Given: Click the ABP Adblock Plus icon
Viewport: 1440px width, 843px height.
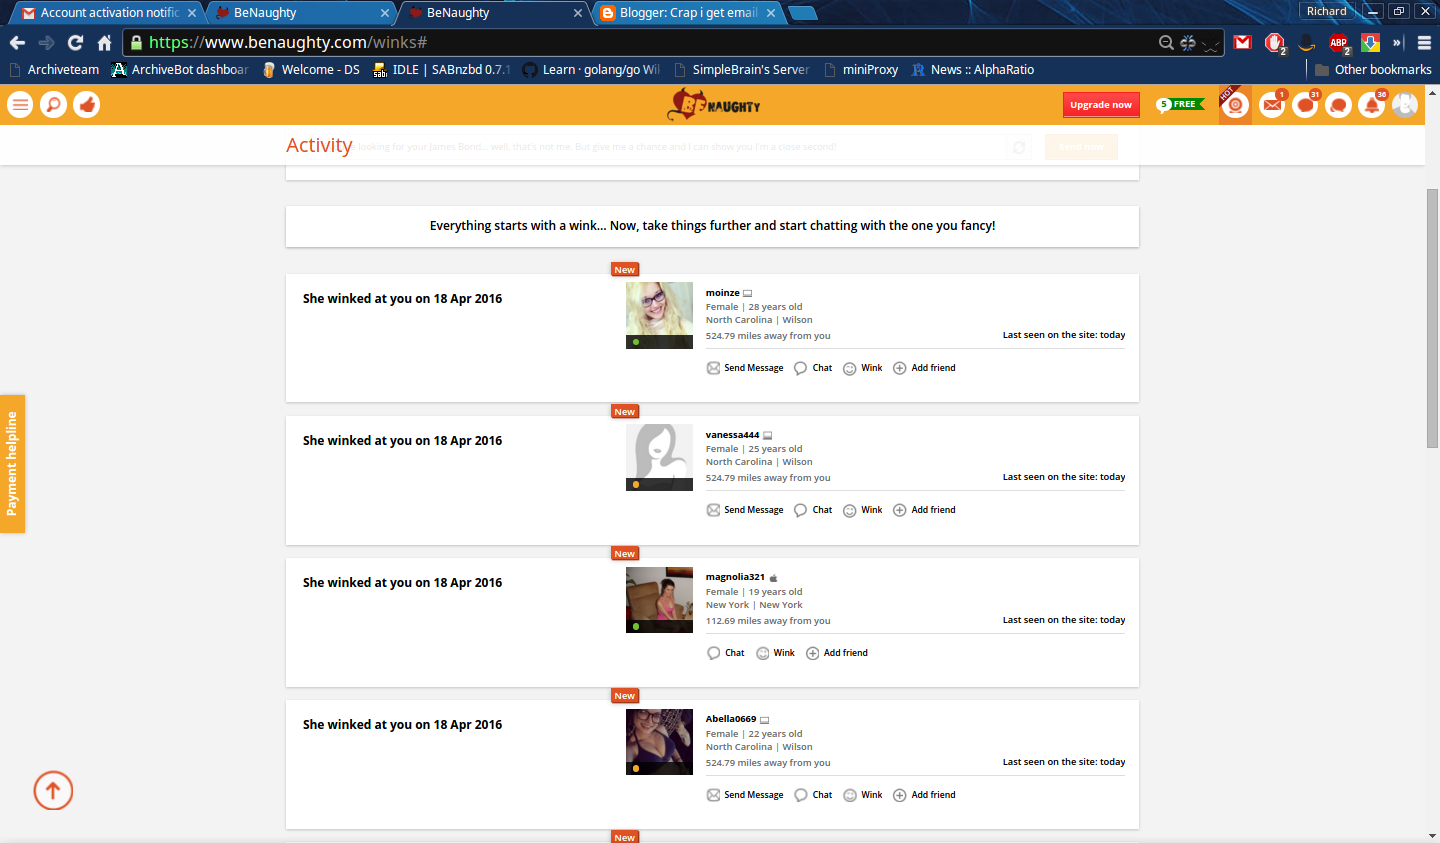Looking at the screenshot, I should pyautogui.click(x=1338, y=42).
